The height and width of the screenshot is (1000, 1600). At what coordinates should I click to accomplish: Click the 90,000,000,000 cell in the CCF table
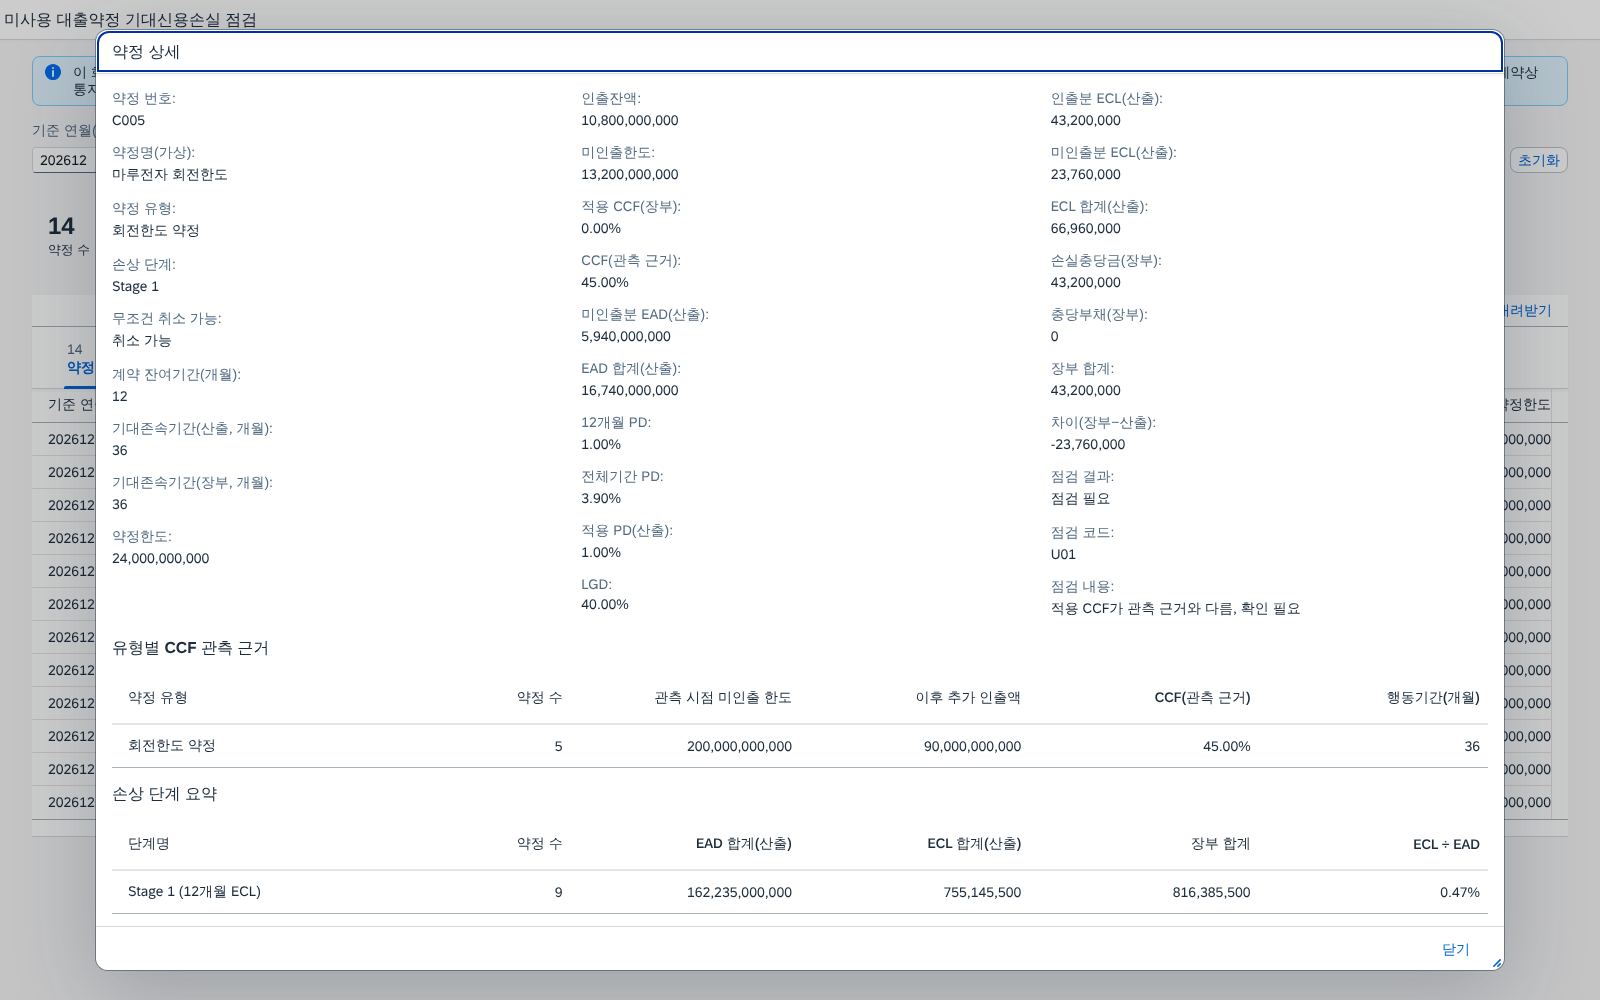[972, 746]
